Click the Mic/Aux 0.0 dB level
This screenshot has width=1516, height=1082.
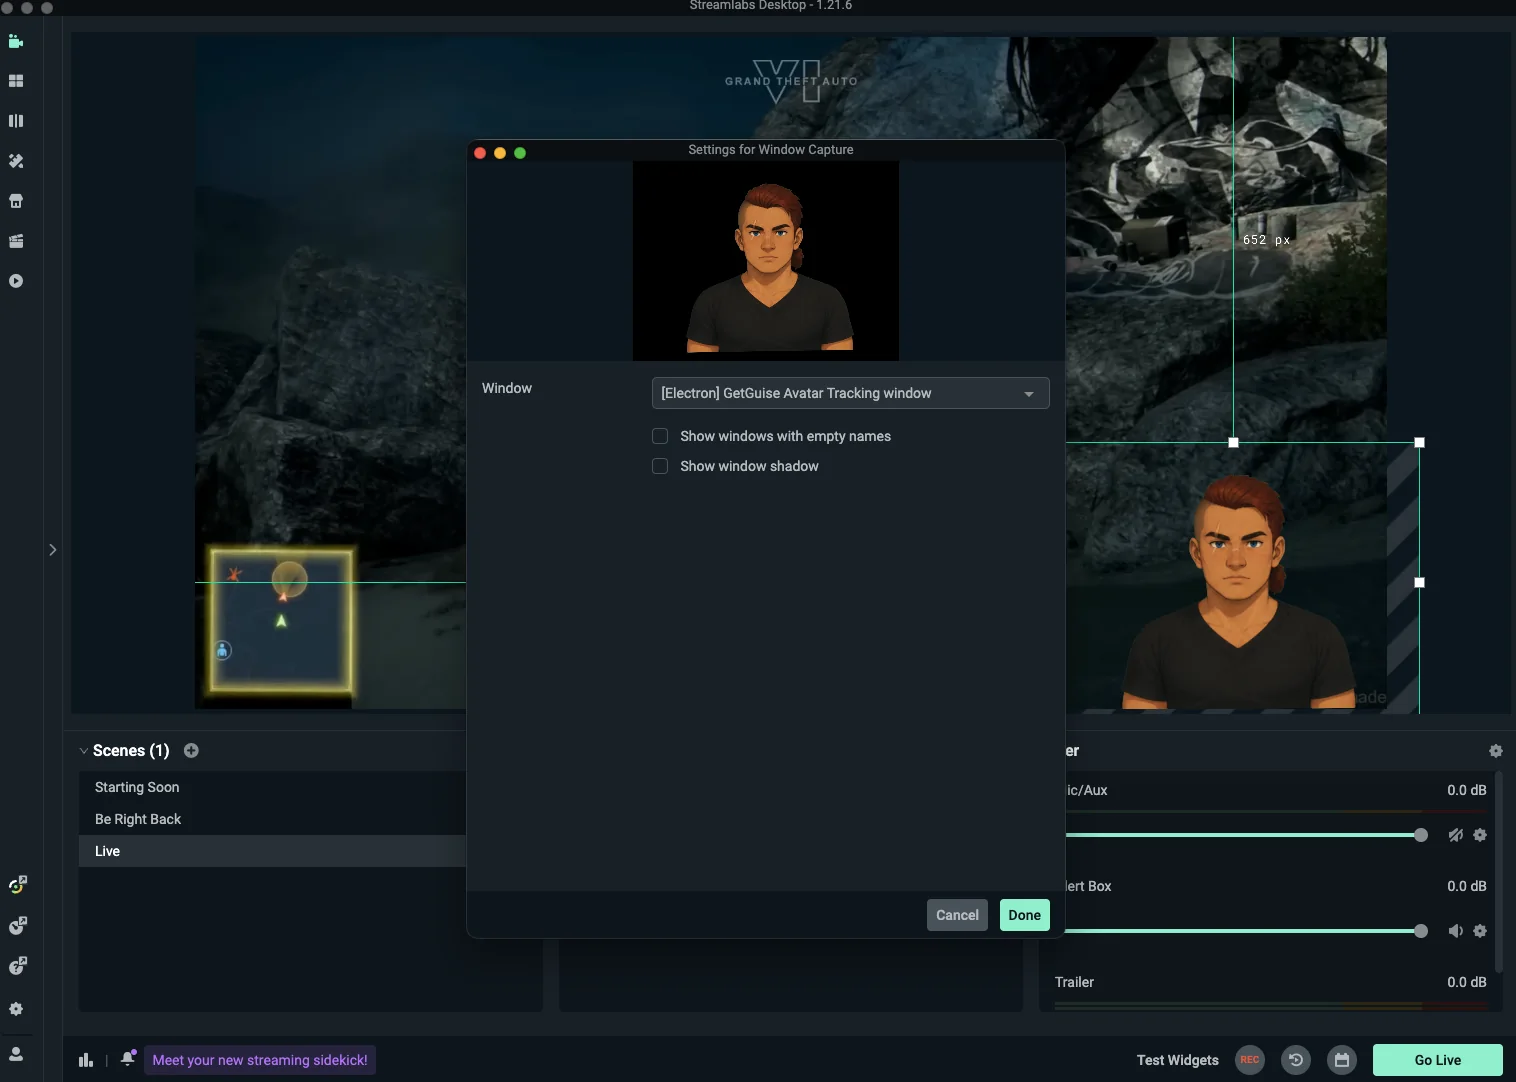(x=1466, y=790)
